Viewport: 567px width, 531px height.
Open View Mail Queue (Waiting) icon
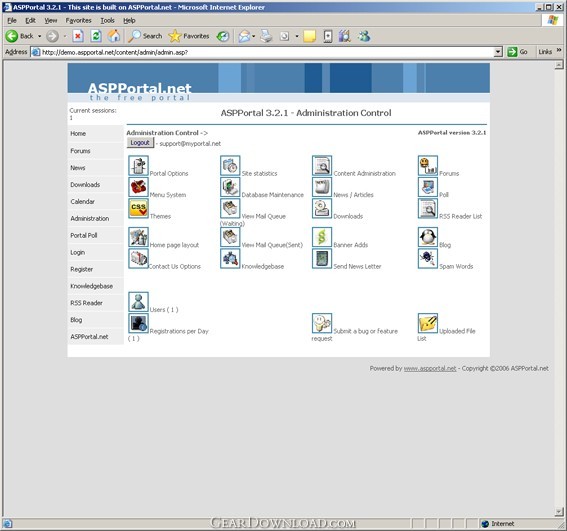coord(230,208)
